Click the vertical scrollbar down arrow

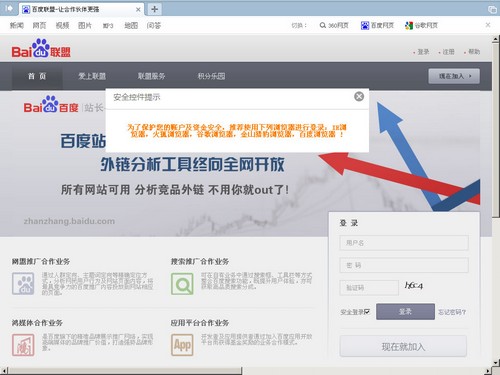(496, 362)
